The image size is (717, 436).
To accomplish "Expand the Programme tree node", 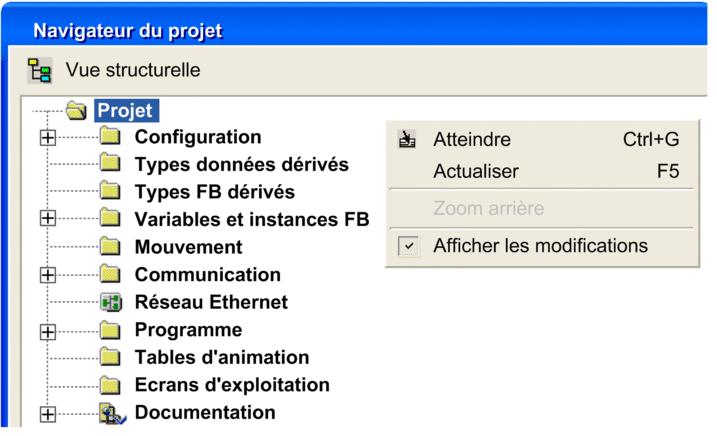I will pyautogui.click(x=48, y=332).
